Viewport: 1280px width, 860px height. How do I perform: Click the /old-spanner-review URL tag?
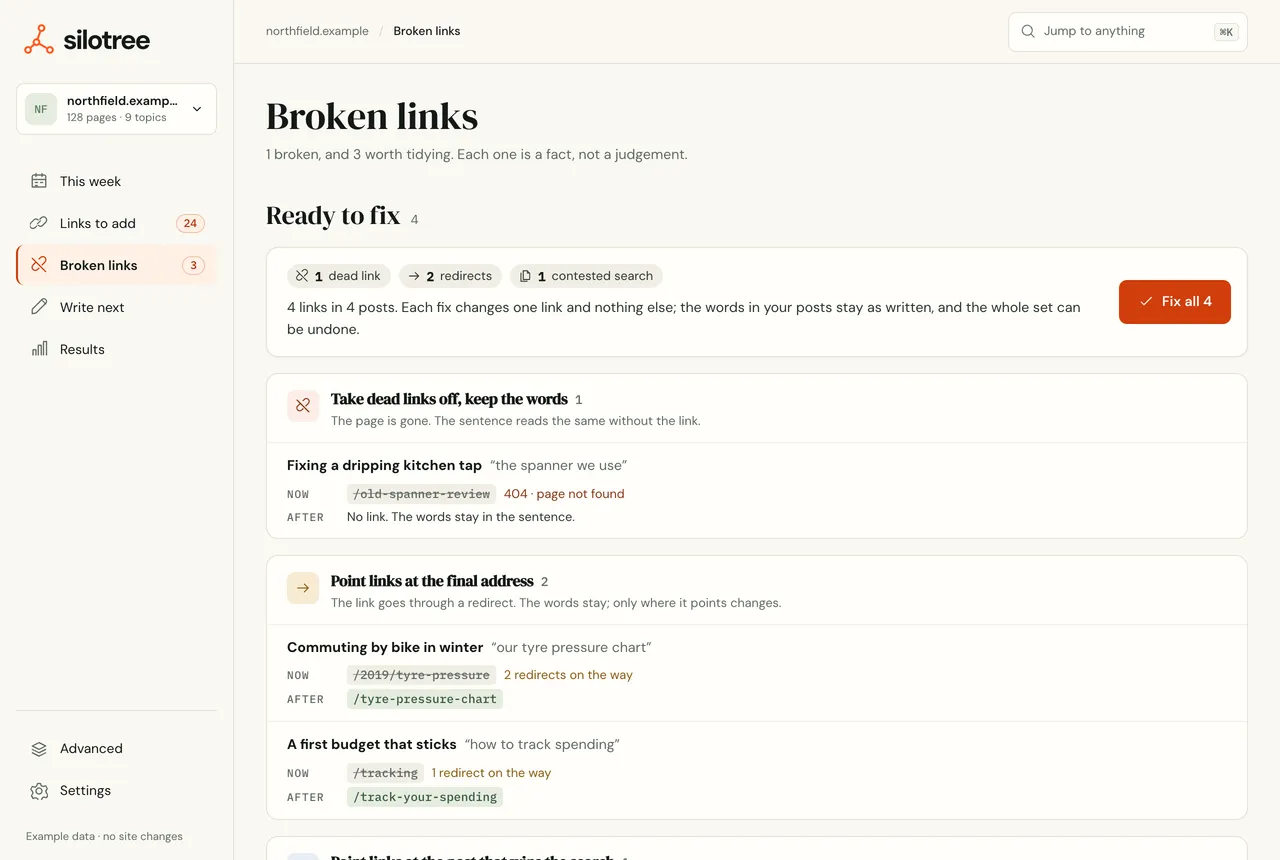tap(421, 494)
